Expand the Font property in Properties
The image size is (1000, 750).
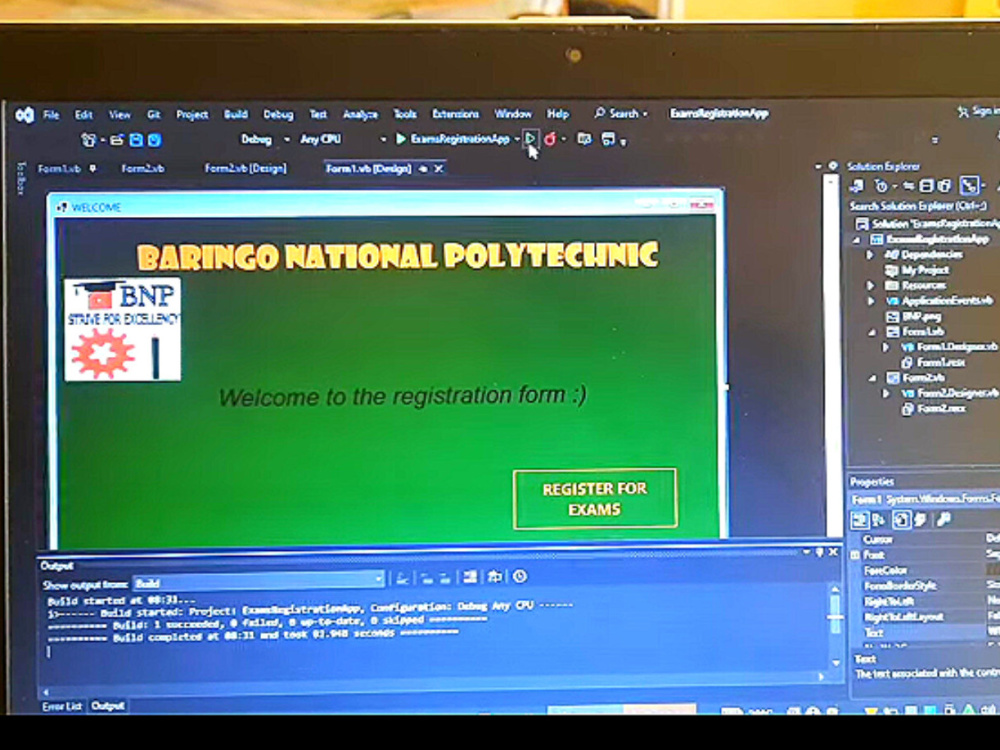click(x=855, y=555)
